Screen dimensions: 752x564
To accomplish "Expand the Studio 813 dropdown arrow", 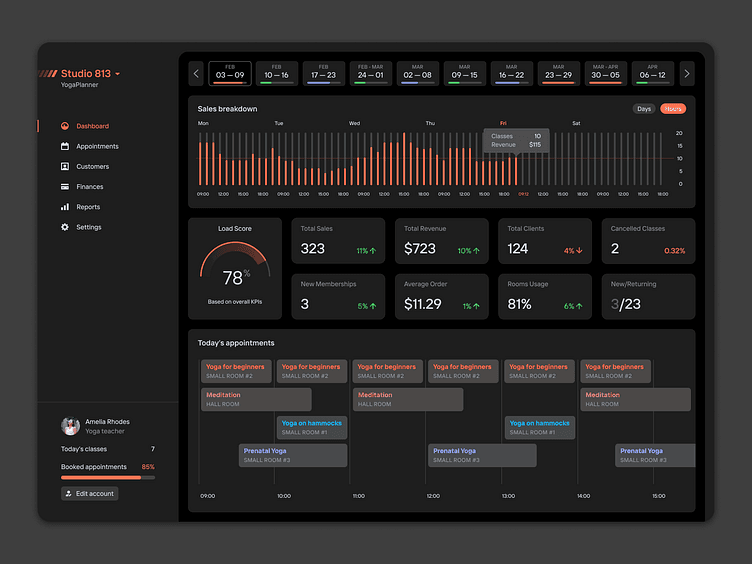I will coord(118,74).
